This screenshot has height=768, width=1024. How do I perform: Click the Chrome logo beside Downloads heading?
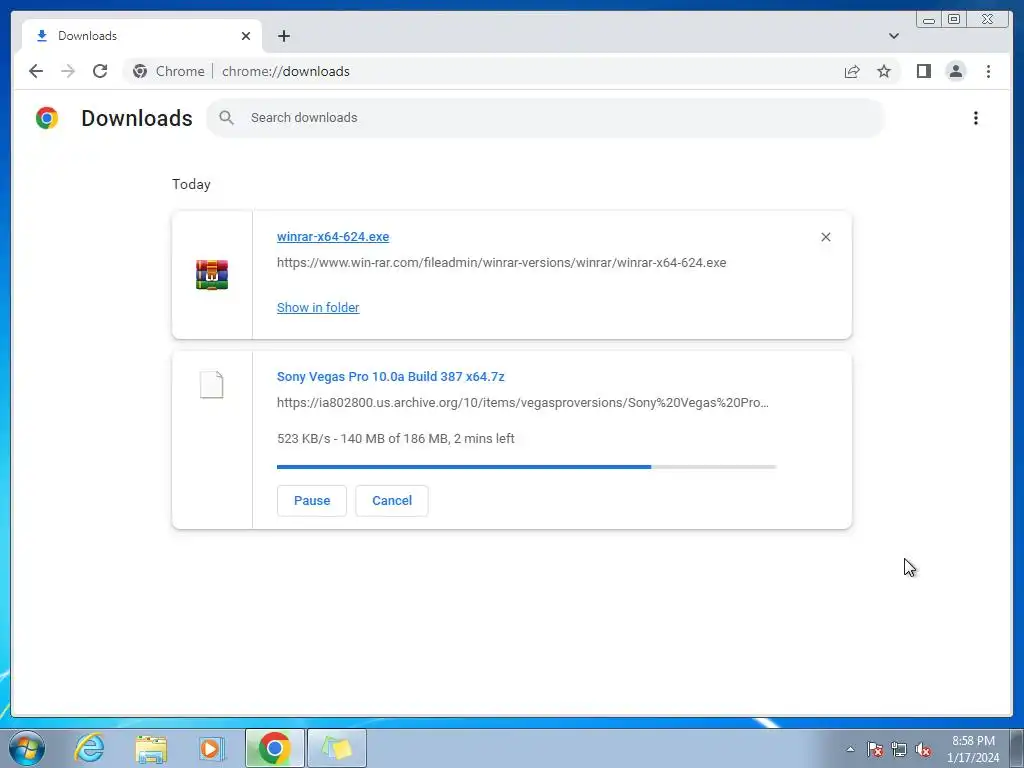coord(47,118)
